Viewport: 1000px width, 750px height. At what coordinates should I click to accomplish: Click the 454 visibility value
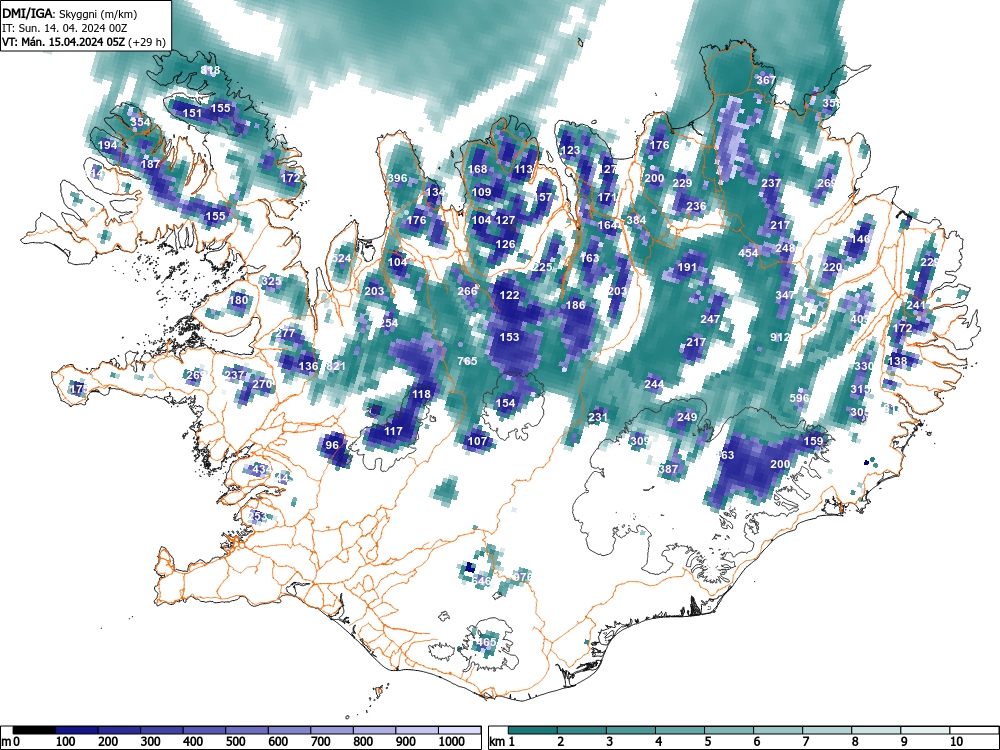[x=748, y=253]
